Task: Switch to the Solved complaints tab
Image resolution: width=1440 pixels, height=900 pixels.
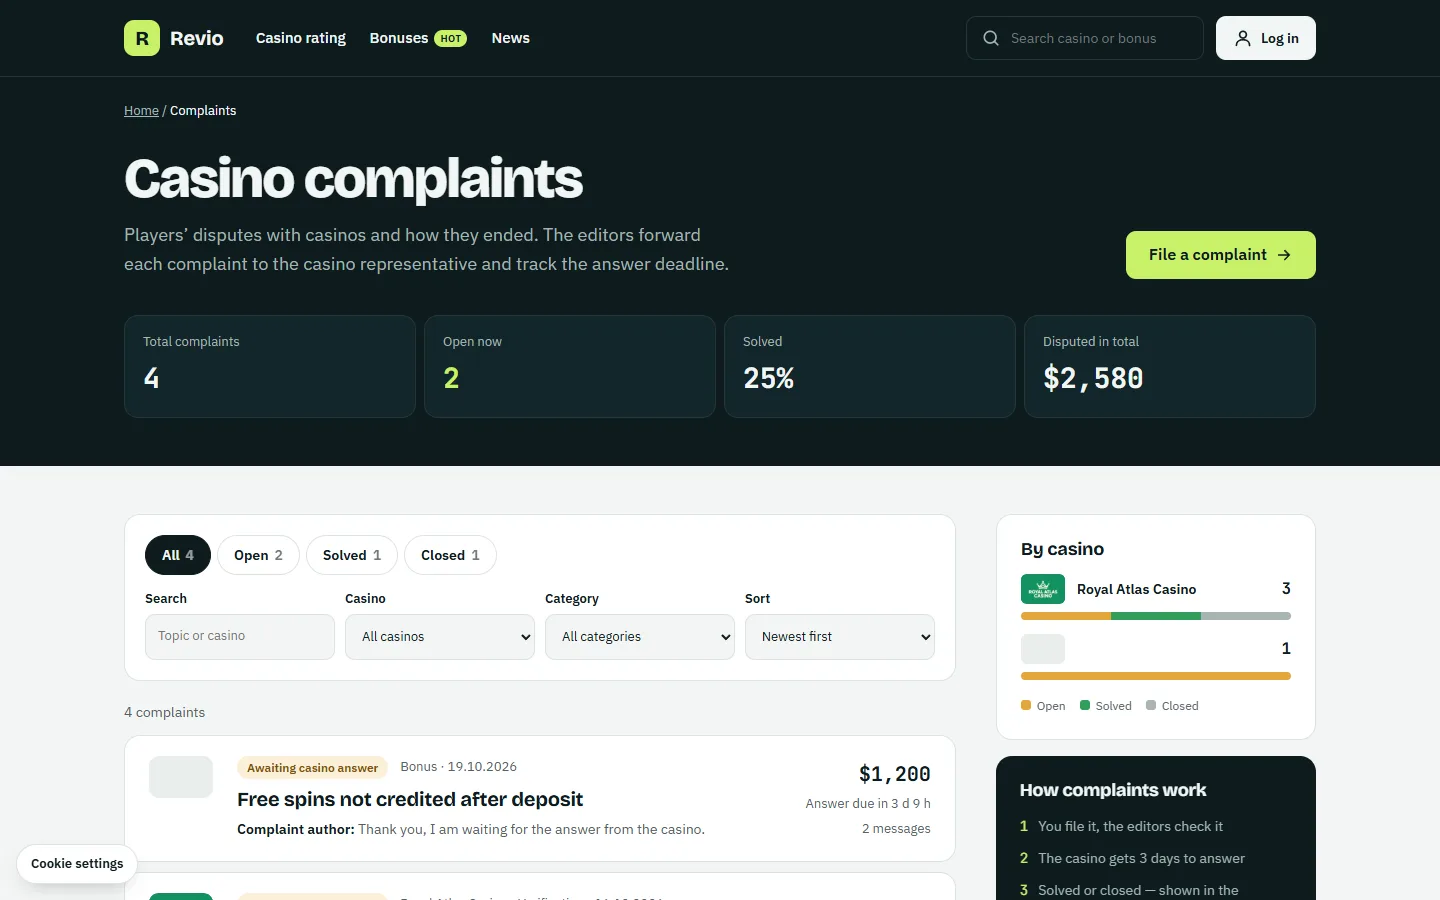Action: tap(352, 555)
